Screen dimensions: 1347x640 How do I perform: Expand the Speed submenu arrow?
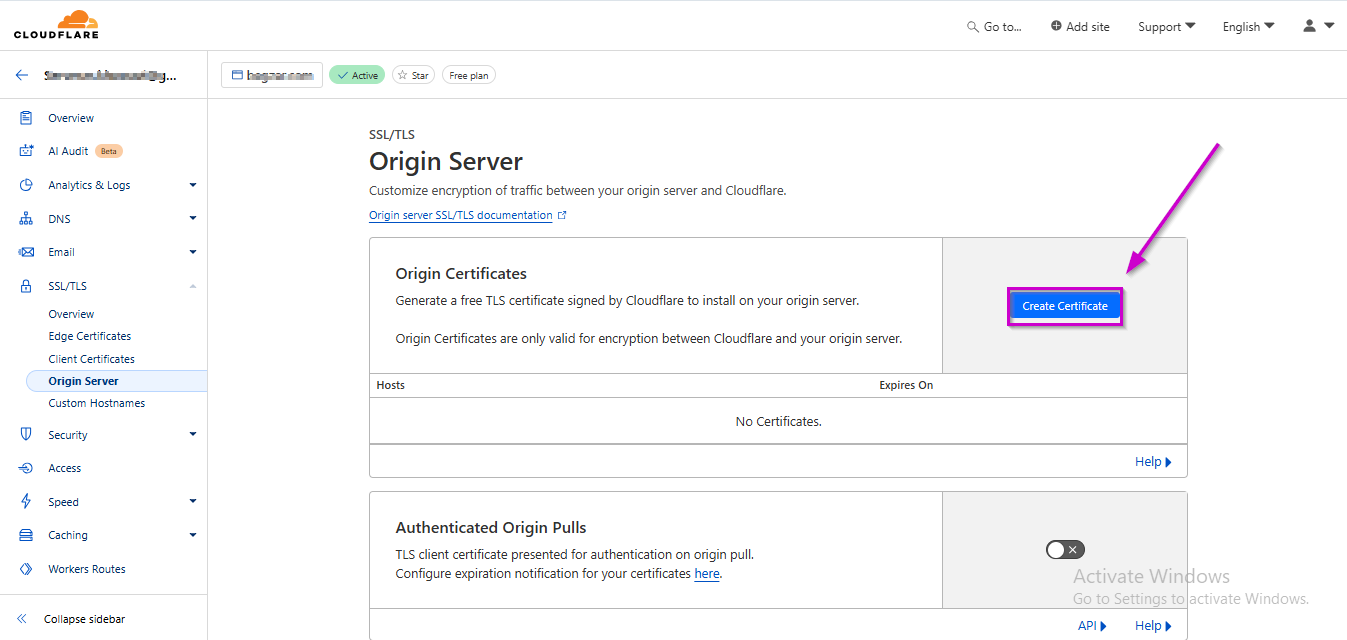(193, 501)
